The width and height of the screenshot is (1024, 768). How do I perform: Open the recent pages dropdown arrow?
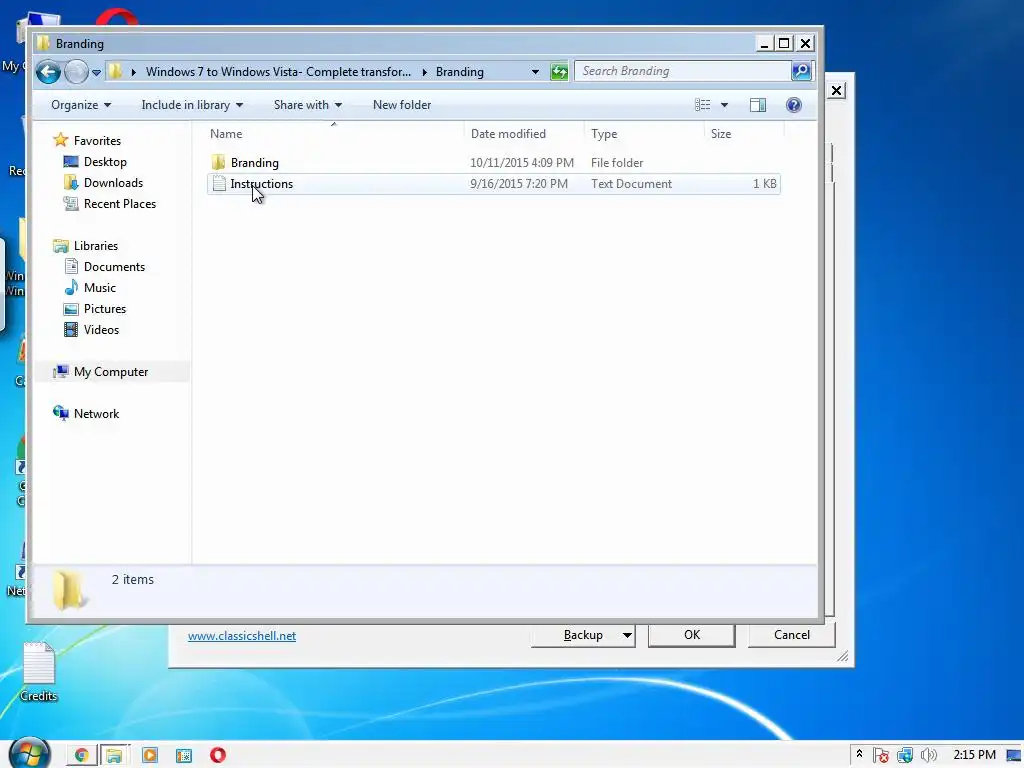pos(96,72)
